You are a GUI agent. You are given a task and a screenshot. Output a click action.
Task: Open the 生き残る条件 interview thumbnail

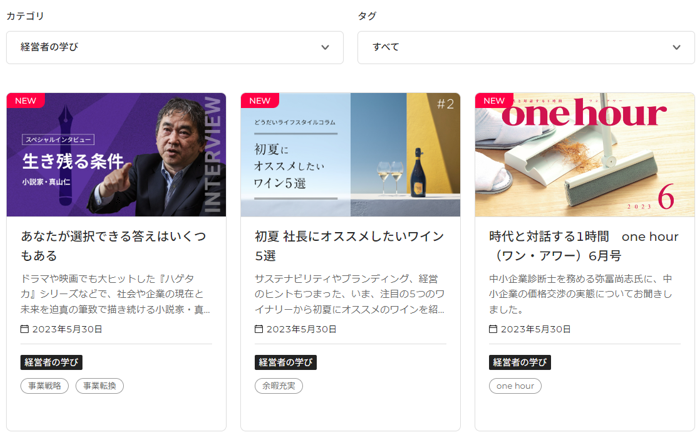[x=116, y=154]
